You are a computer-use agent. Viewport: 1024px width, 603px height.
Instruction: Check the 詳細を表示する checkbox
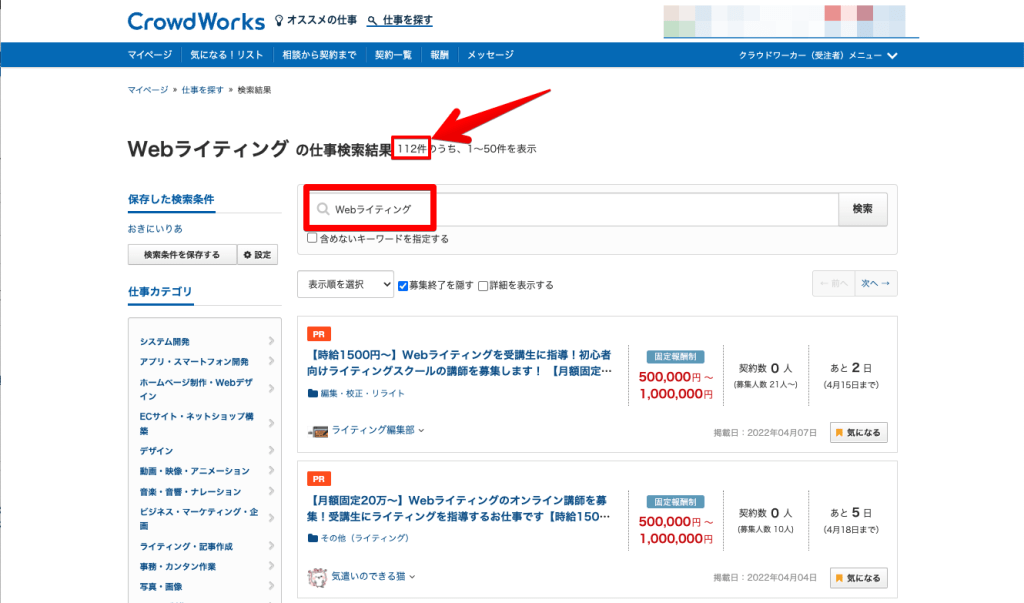484,284
